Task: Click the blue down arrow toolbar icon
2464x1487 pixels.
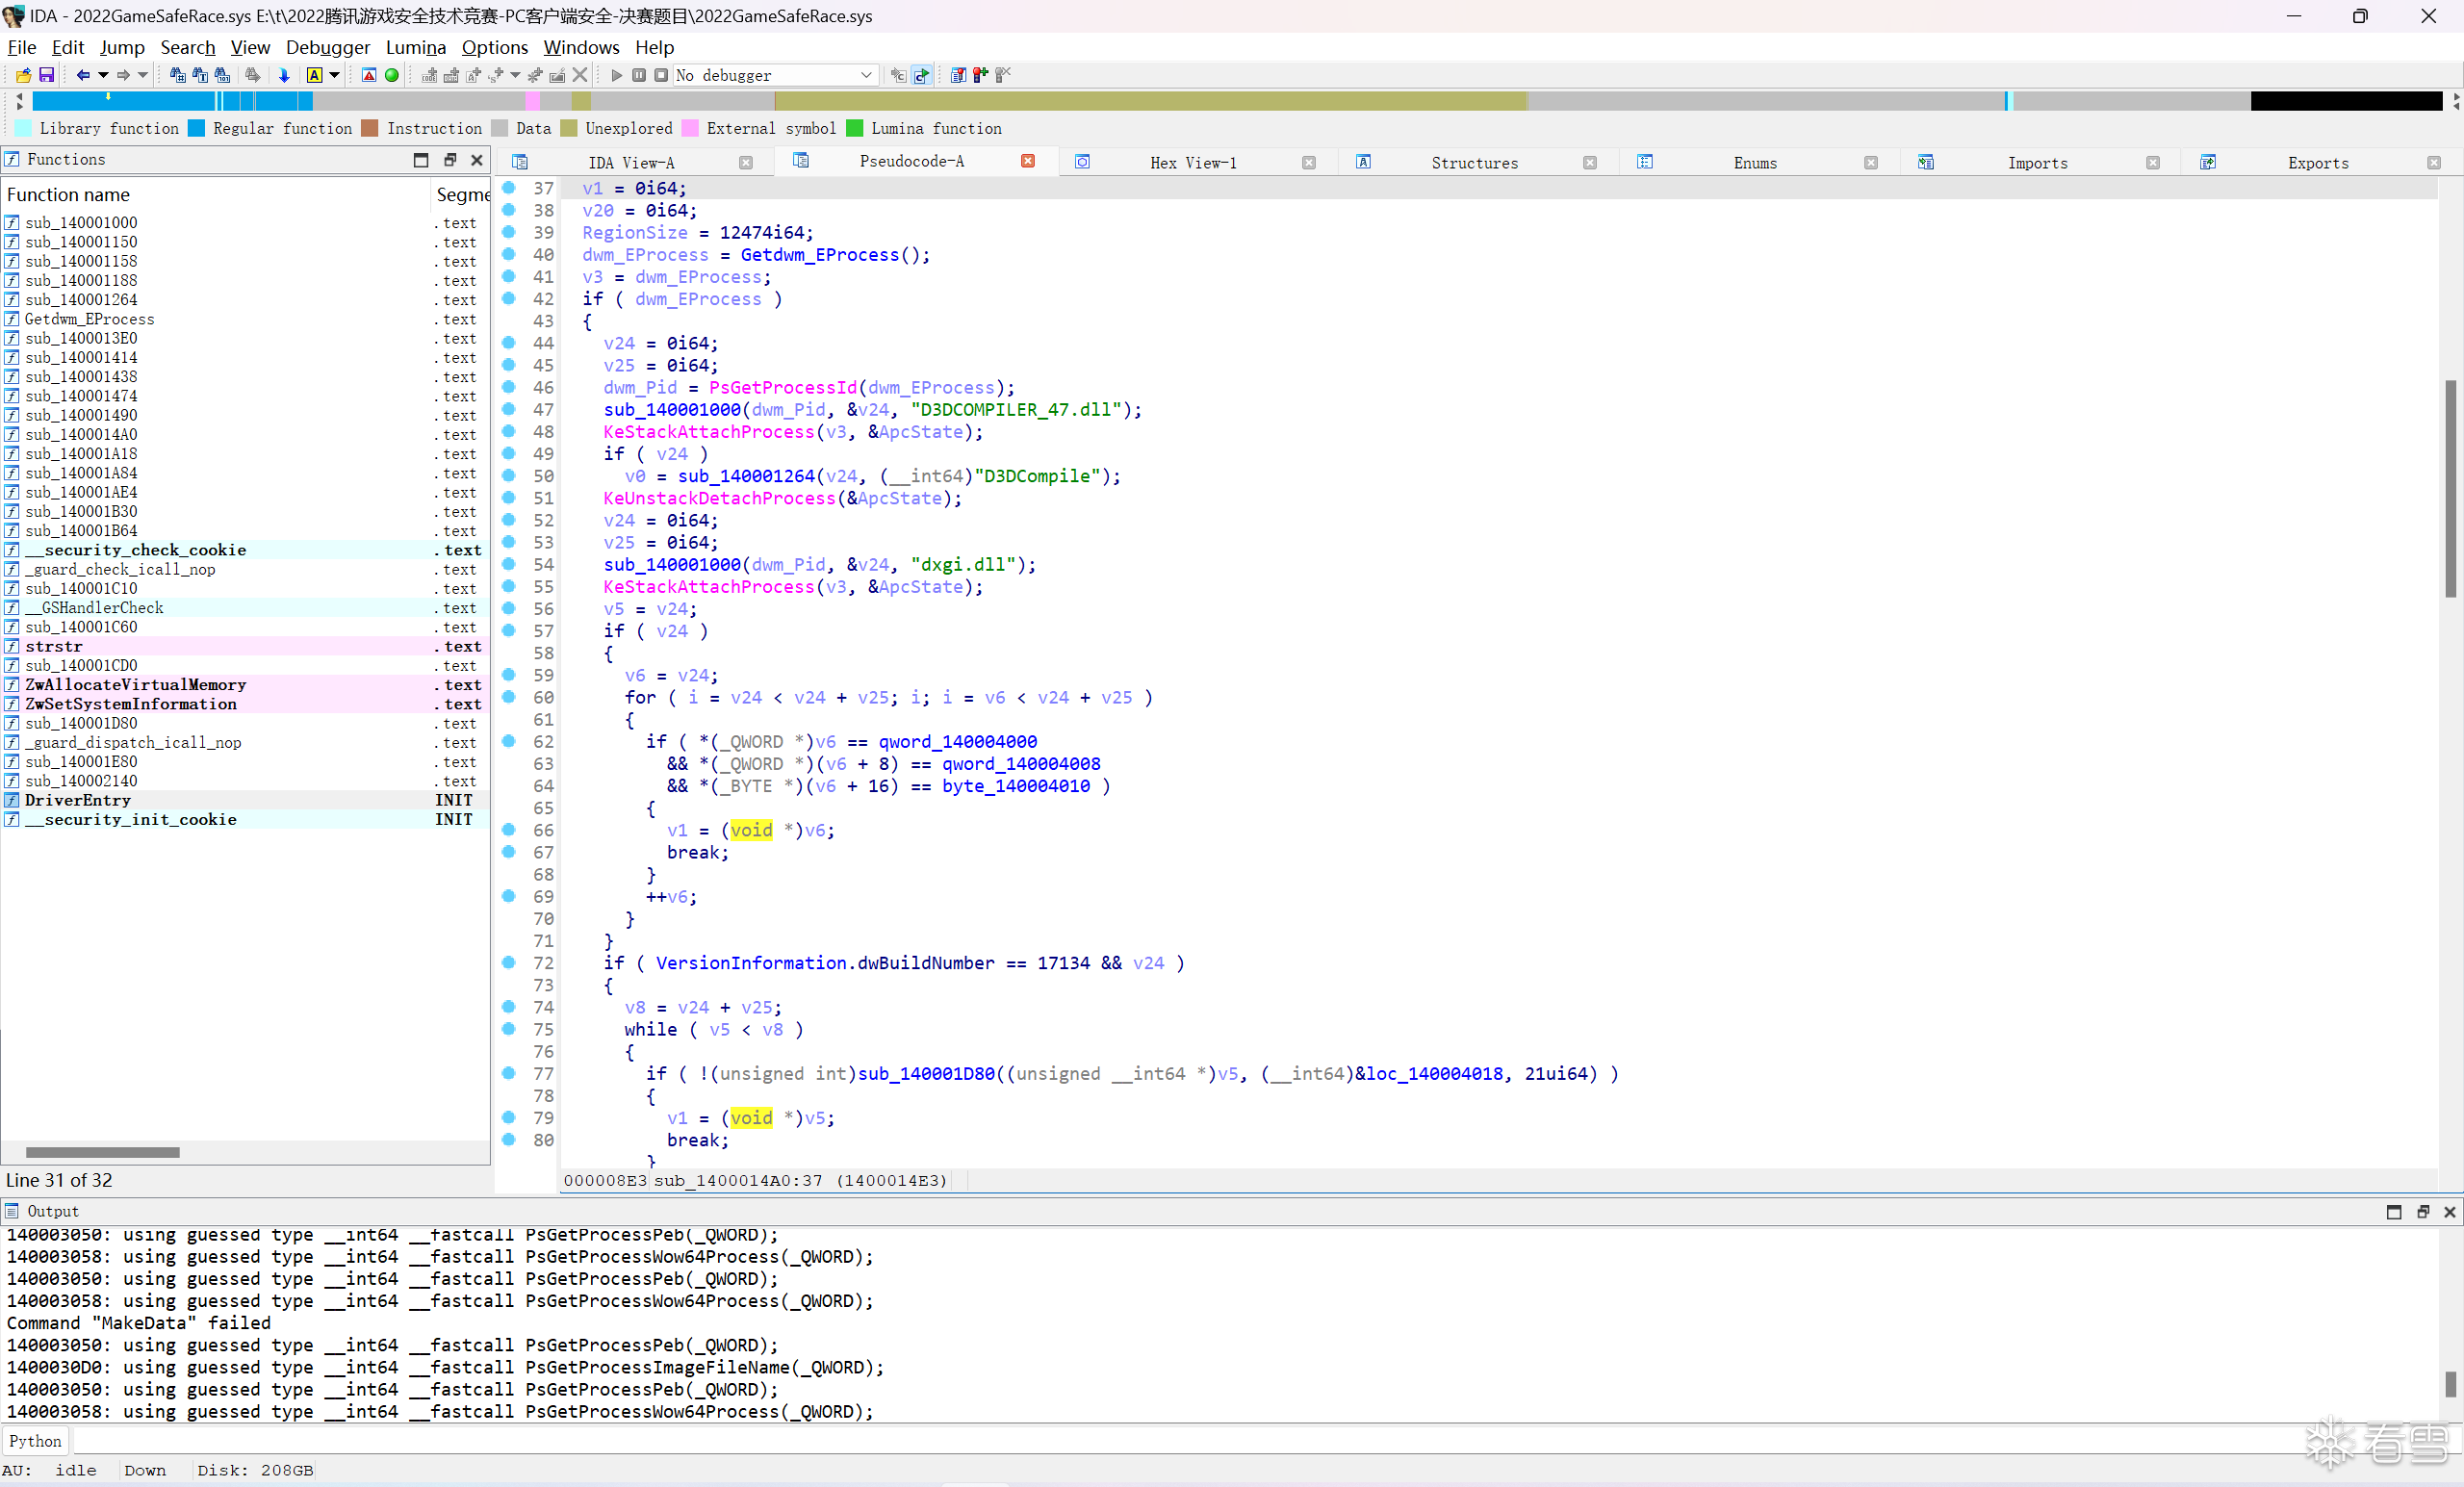Action: 284,75
